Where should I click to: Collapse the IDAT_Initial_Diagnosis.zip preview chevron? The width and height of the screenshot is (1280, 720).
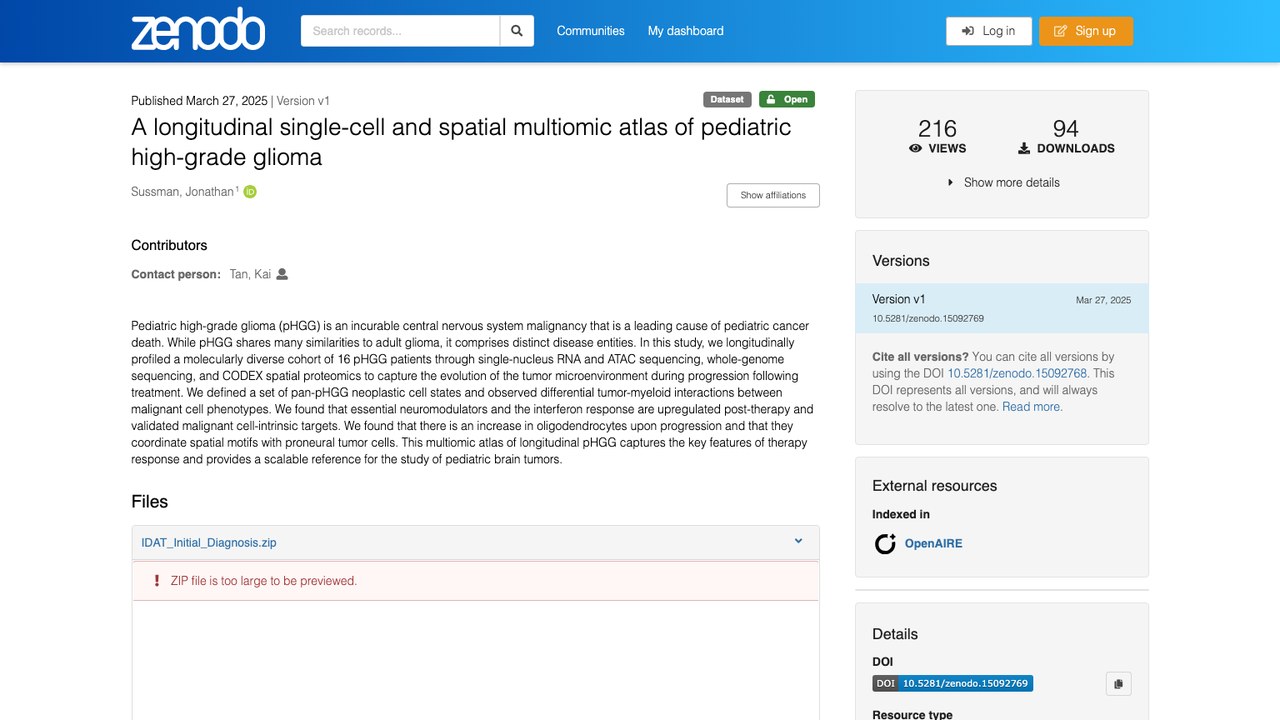[x=799, y=541]
